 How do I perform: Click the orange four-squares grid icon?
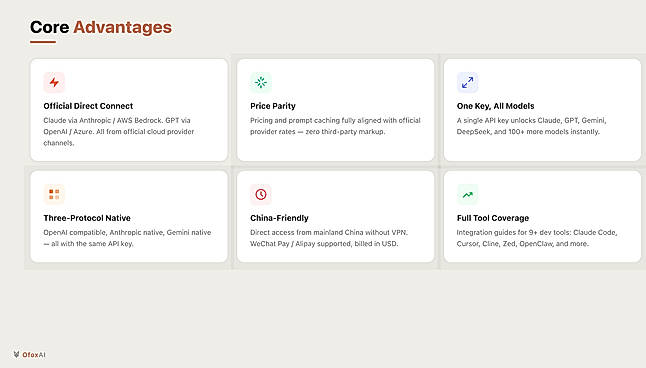click(54, 194)
